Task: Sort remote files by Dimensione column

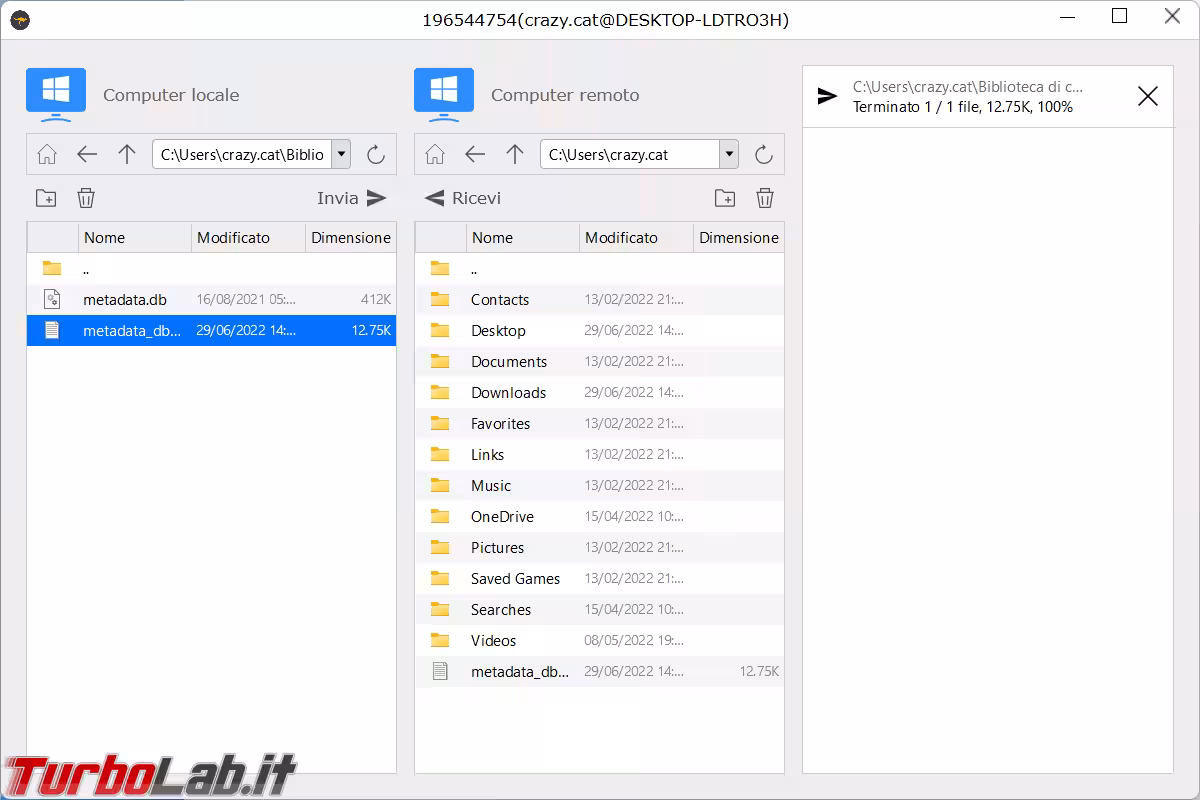Action: pyautogui.click(x=738, y=238)
